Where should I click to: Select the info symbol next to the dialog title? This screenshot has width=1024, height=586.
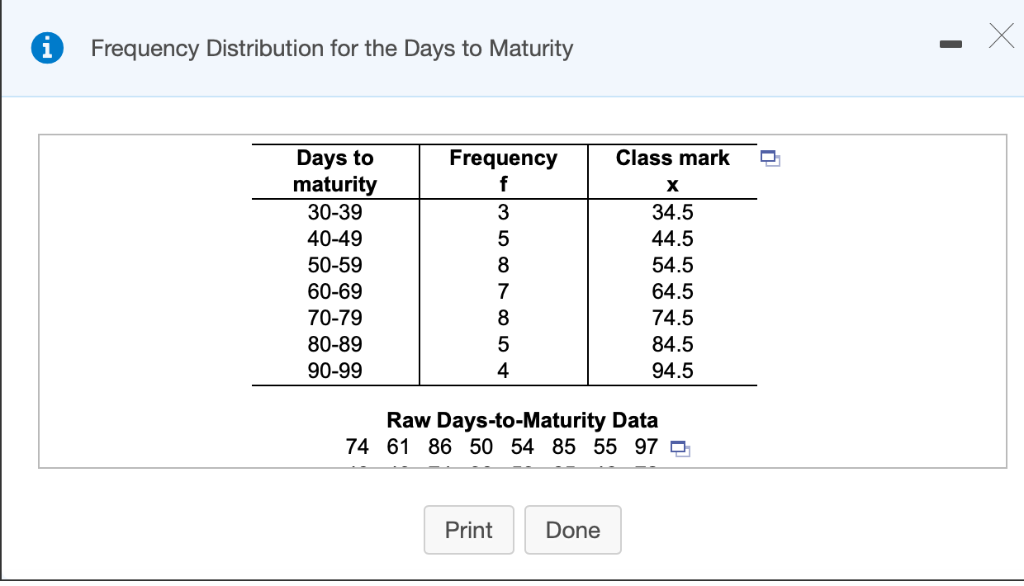tap(45, 47)
